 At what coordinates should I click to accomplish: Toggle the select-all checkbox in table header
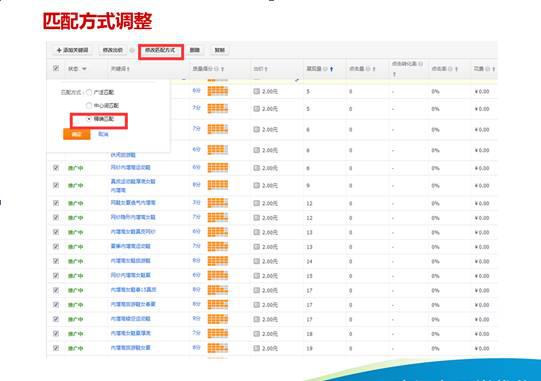click(56, 68)
